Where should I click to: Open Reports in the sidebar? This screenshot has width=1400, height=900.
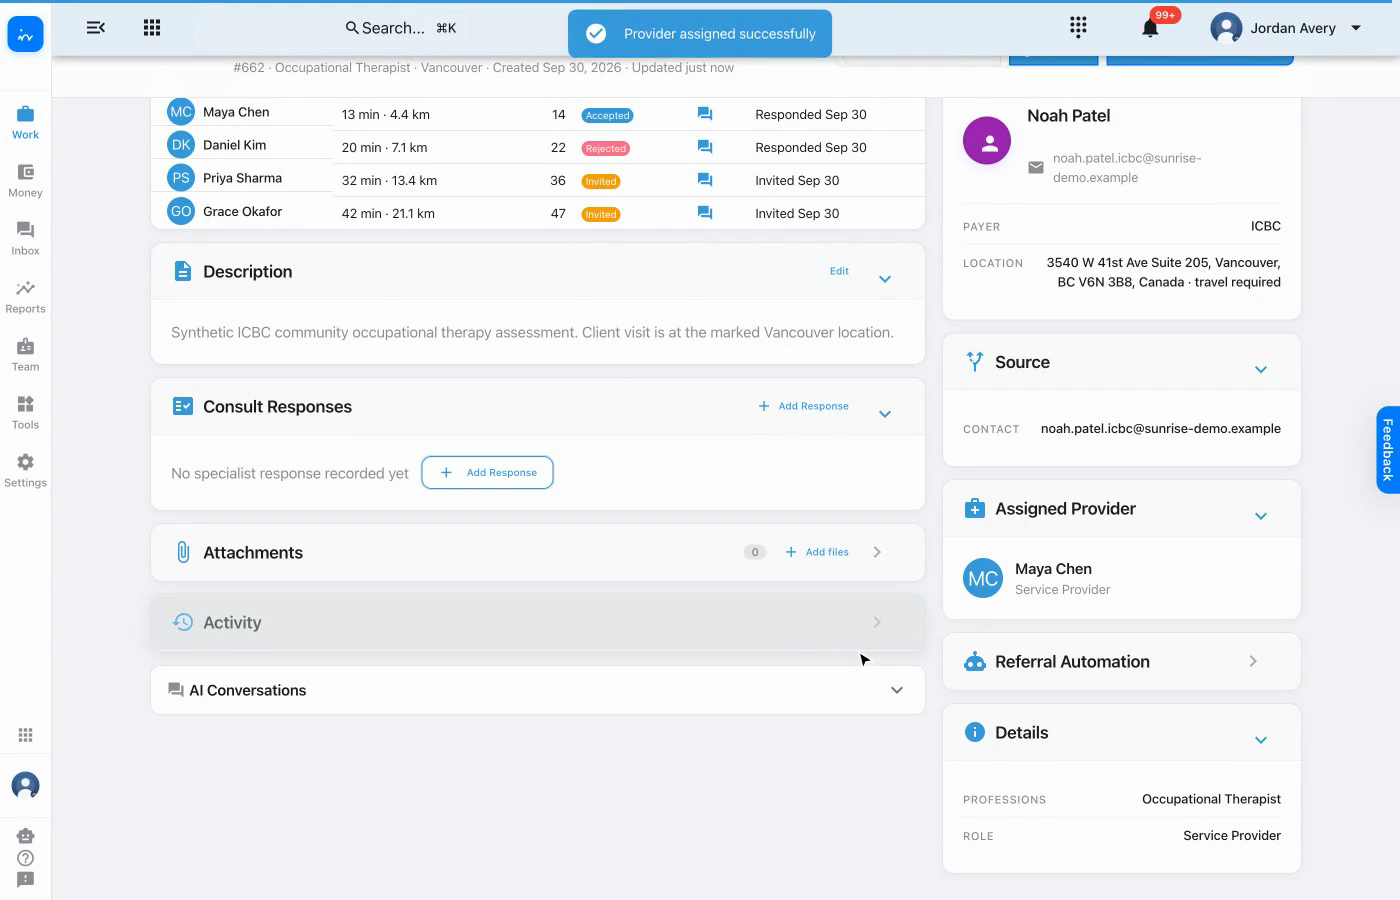(26, 297)
